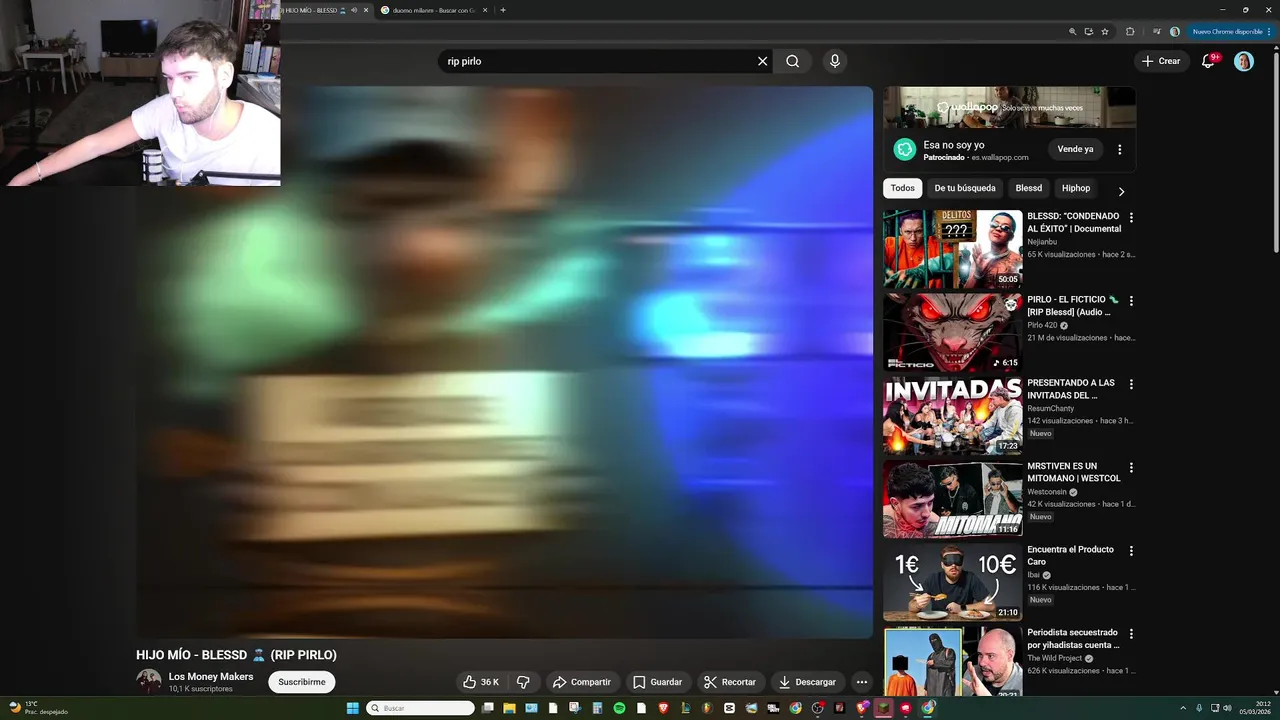Screen dimensions: 1280x720
Task: Click the Recortar button
Action: 730,682
